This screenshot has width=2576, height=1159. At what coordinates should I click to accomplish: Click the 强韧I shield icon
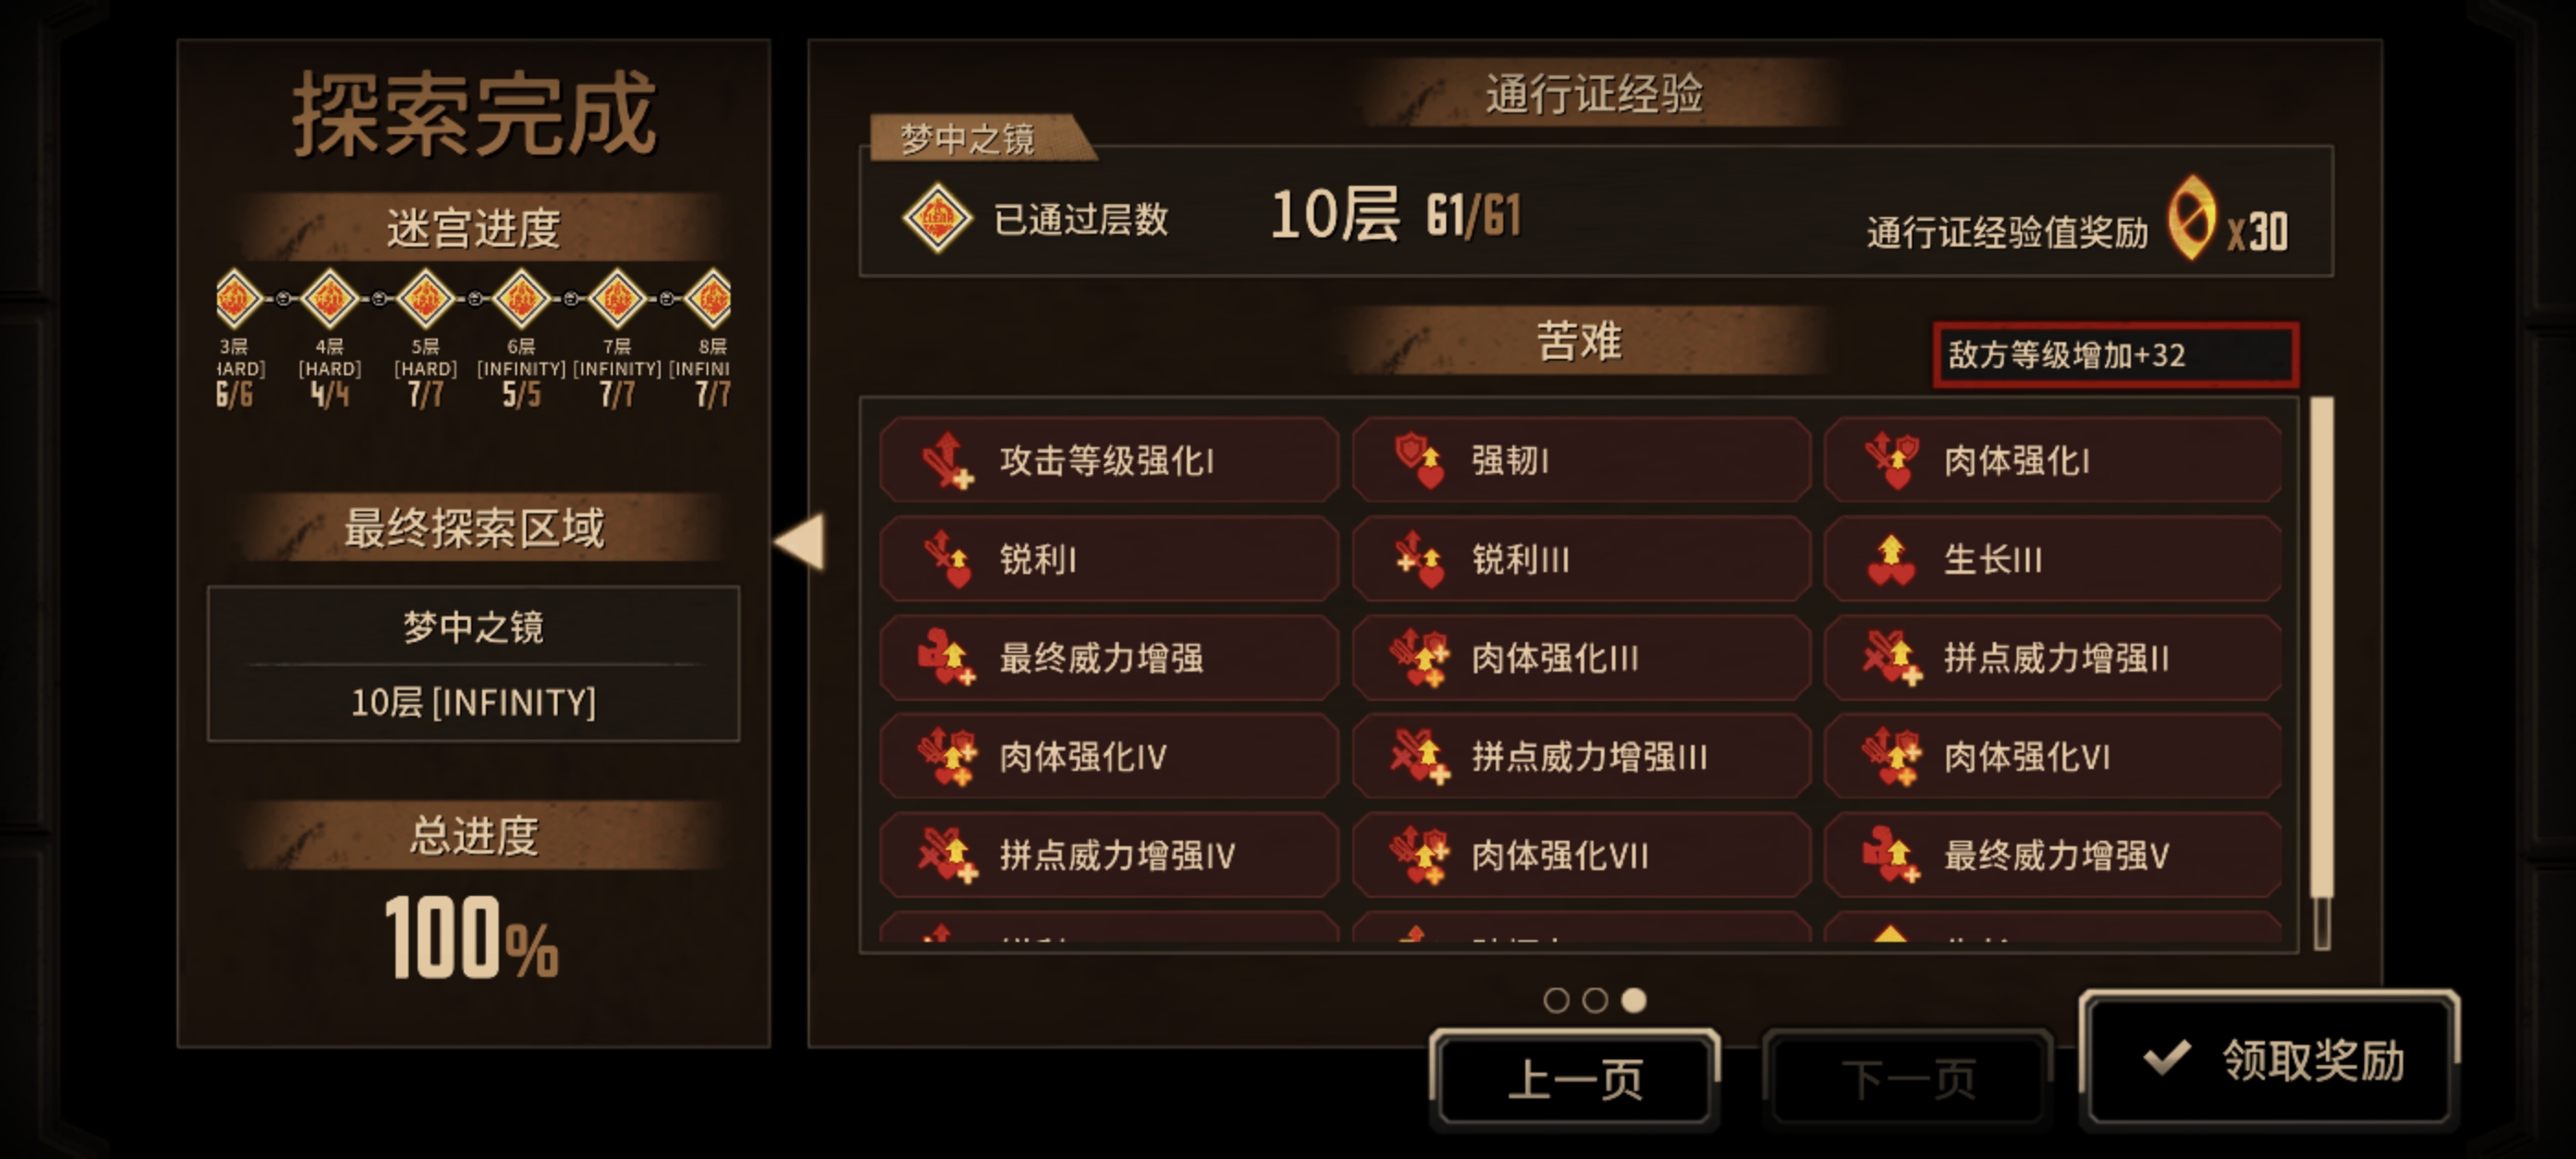coord(1419,460)
